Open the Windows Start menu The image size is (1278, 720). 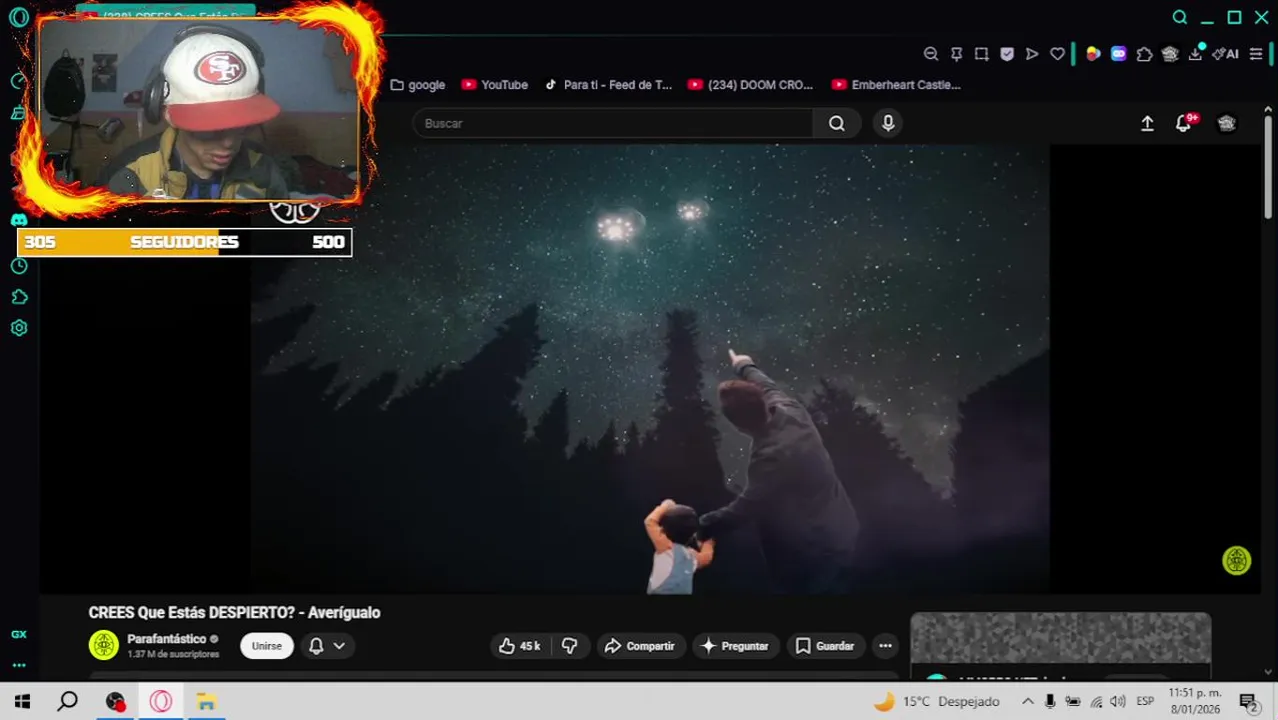tap(22, 702)
